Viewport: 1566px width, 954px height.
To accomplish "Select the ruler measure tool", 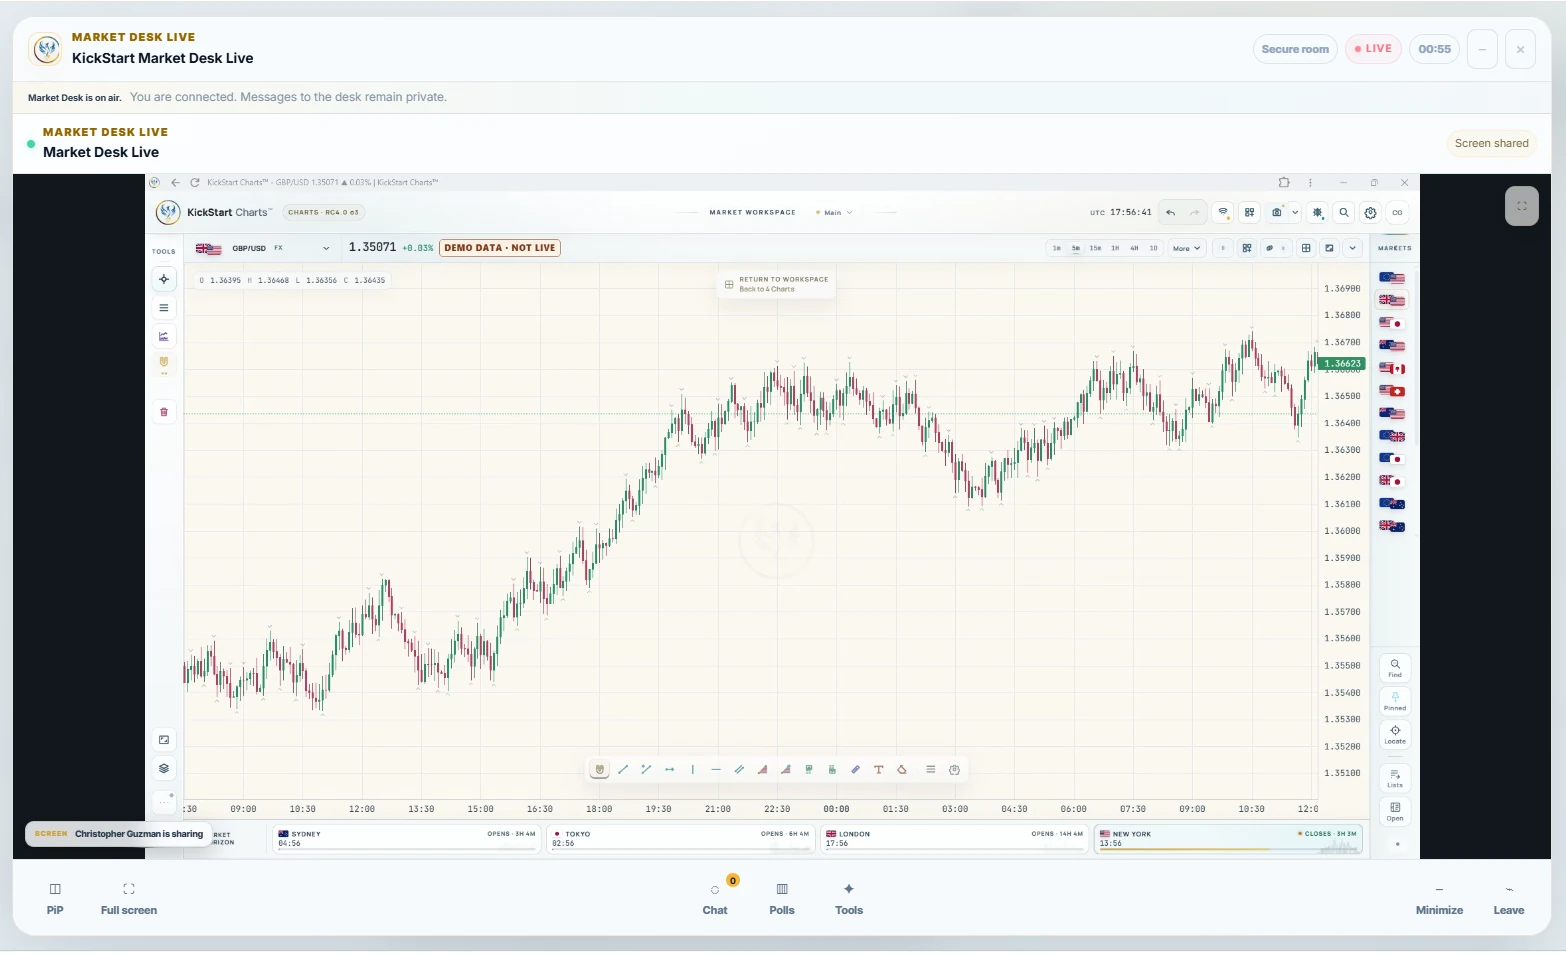I will 855,770.
